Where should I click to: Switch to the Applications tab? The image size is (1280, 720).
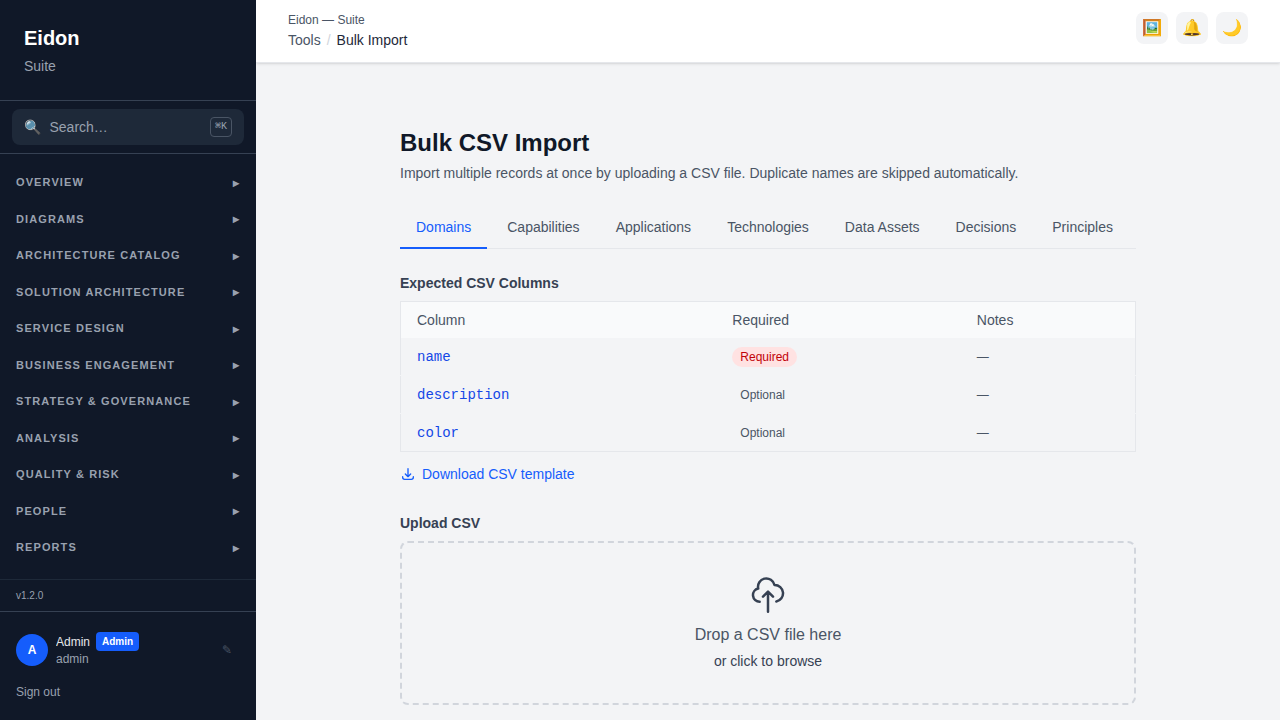click(653, 227)
